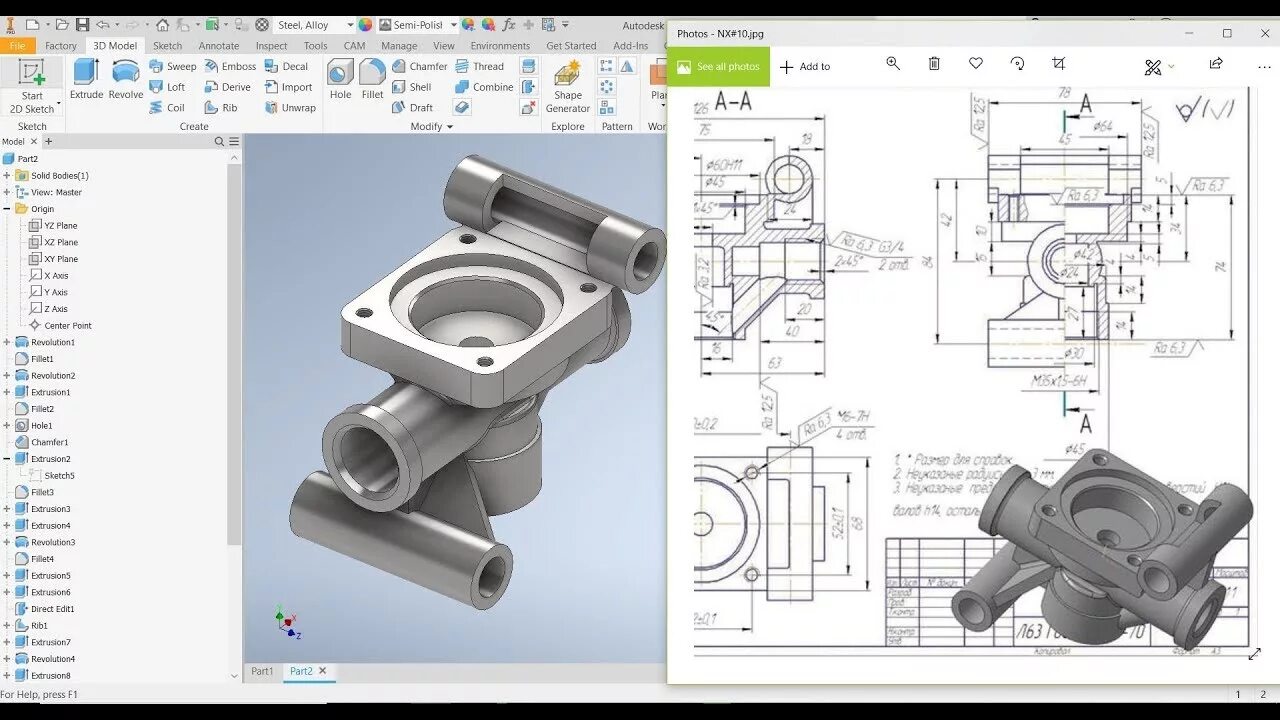Screen dimensions: 1280x720
Task: Open the File menu
Action: tap(17, 46)
